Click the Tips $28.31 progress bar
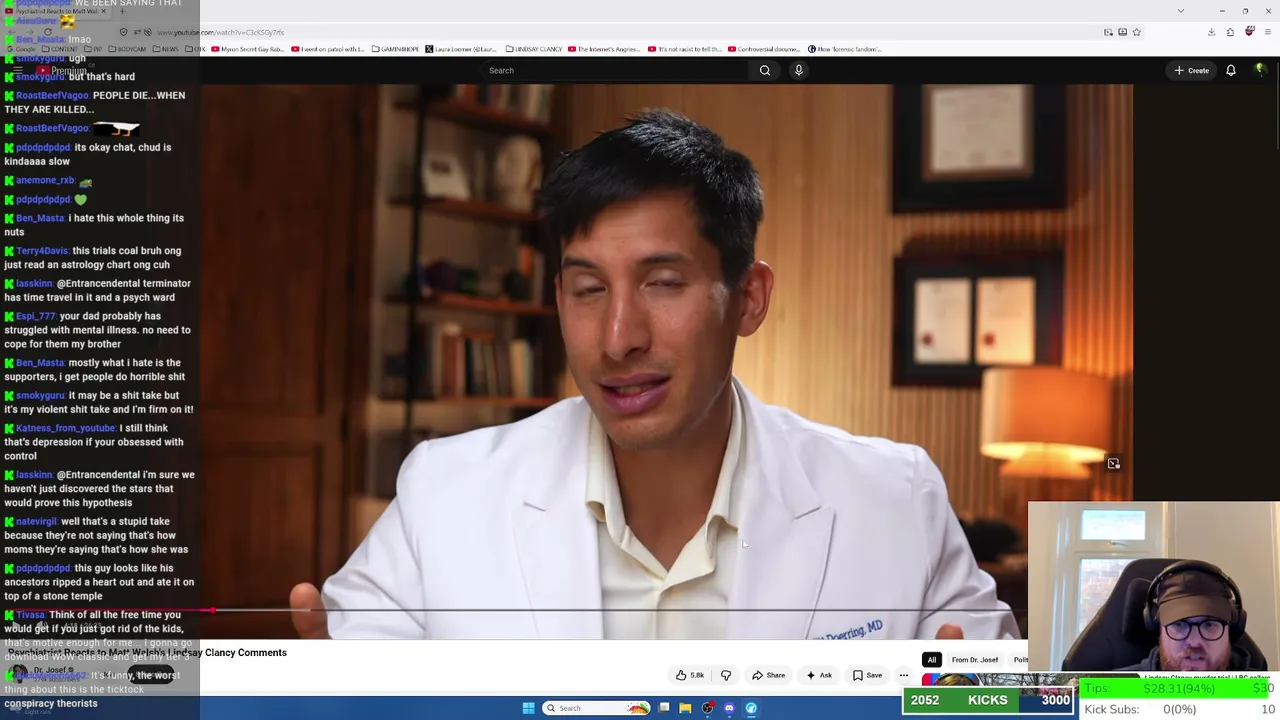1280x720 pixels. point(1179,689)
